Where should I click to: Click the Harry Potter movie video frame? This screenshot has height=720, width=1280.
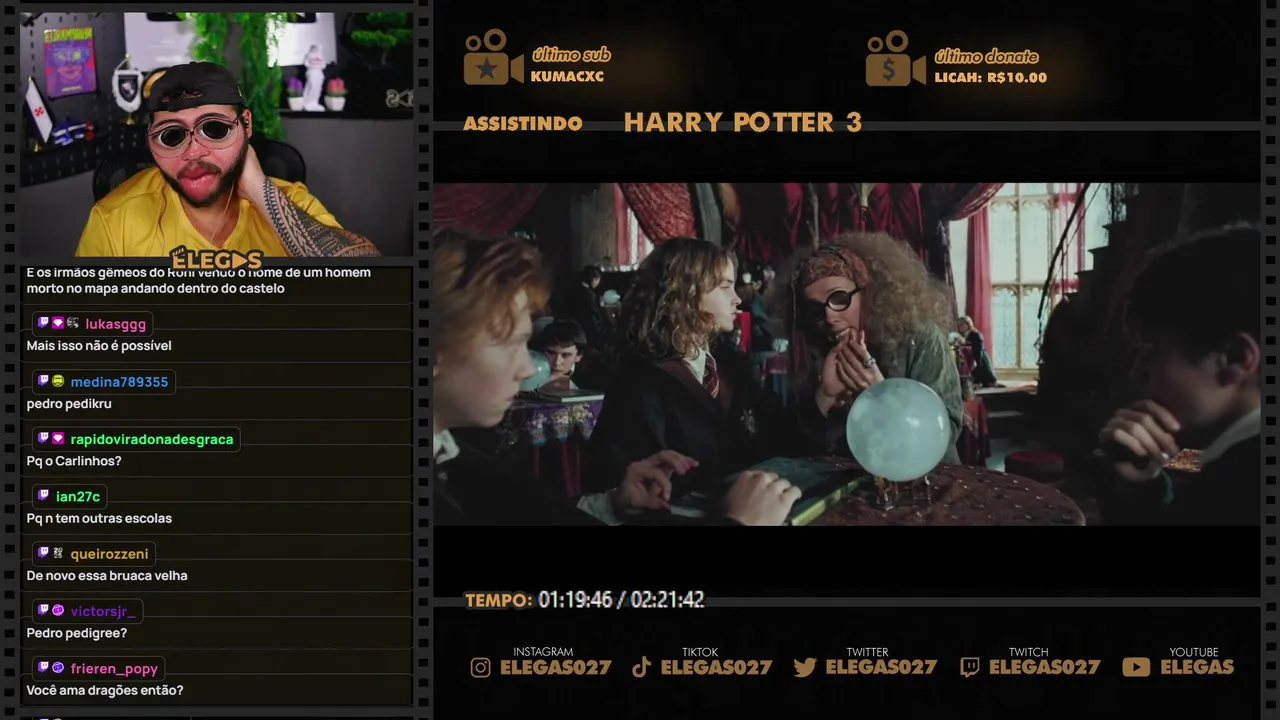pyautogui.click(x=846, y=354)
